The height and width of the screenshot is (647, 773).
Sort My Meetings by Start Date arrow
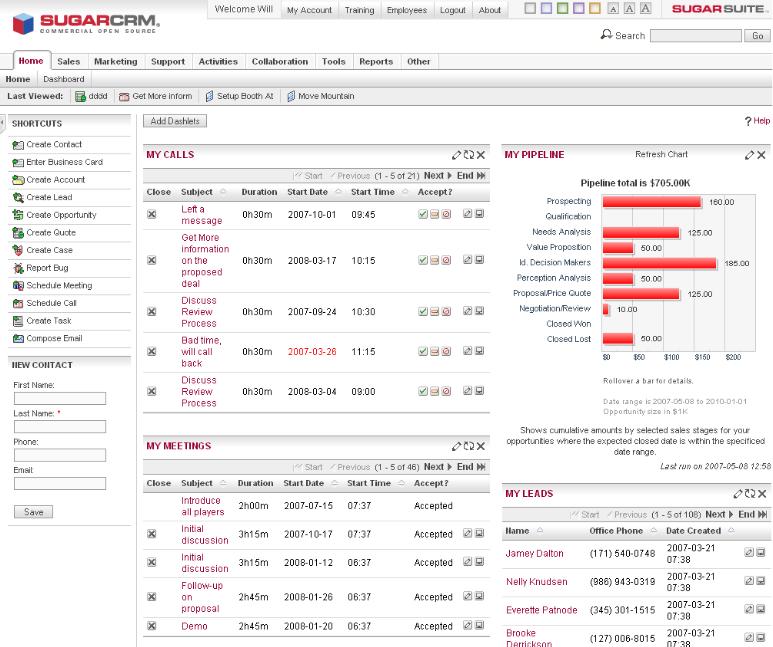click(x=334, y=483)
